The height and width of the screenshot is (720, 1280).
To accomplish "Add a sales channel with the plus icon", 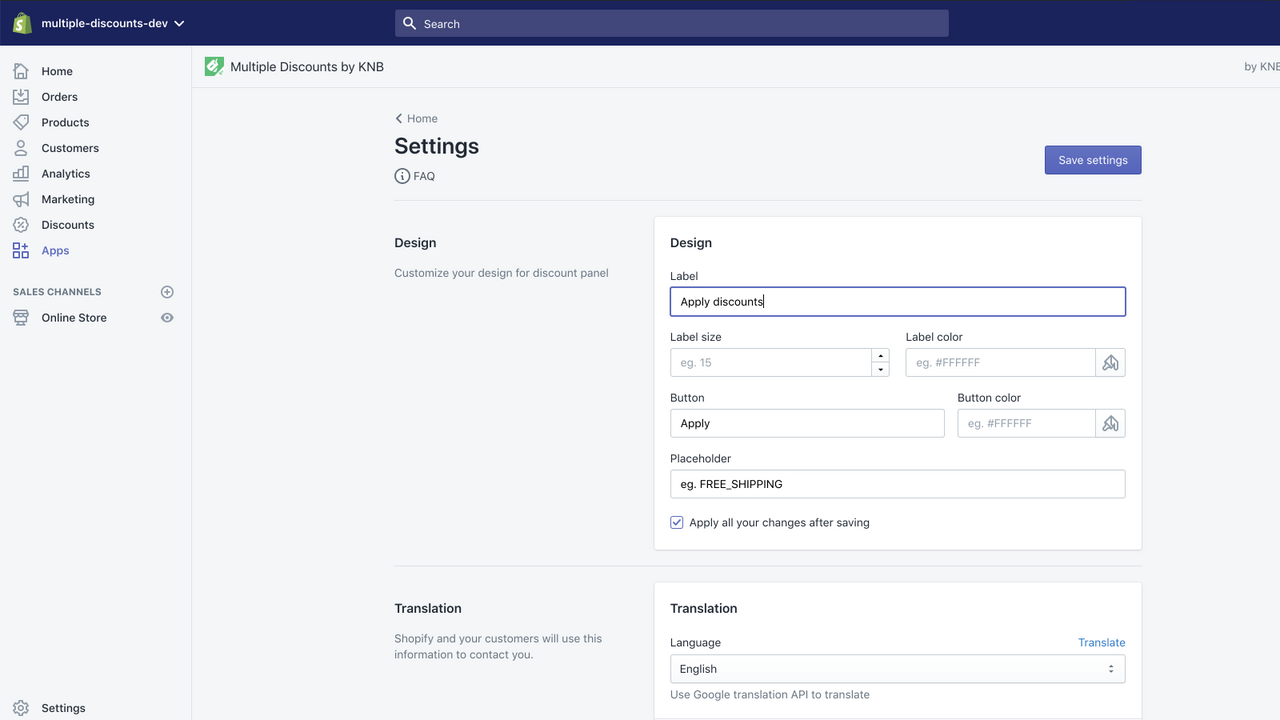I will pyautogui.click(x=167, y=291).
